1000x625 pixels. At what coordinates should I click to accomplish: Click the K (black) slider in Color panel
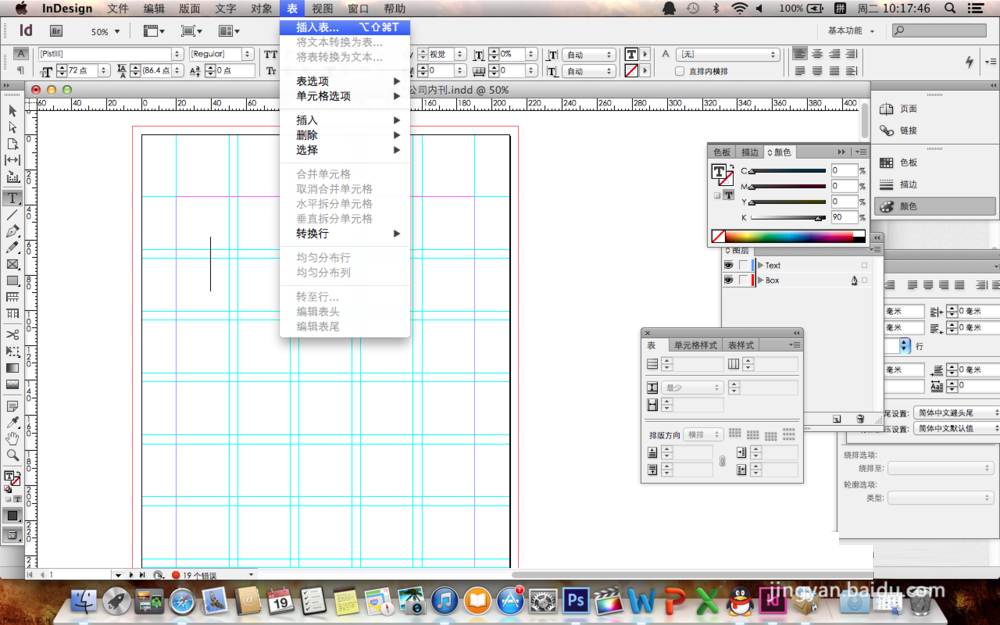788,218
